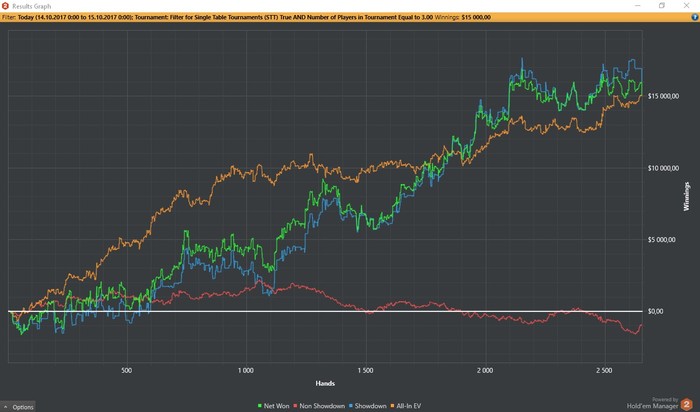Minimize the Results Graph window
Screen dimensions: 700x412
point(638,6)
